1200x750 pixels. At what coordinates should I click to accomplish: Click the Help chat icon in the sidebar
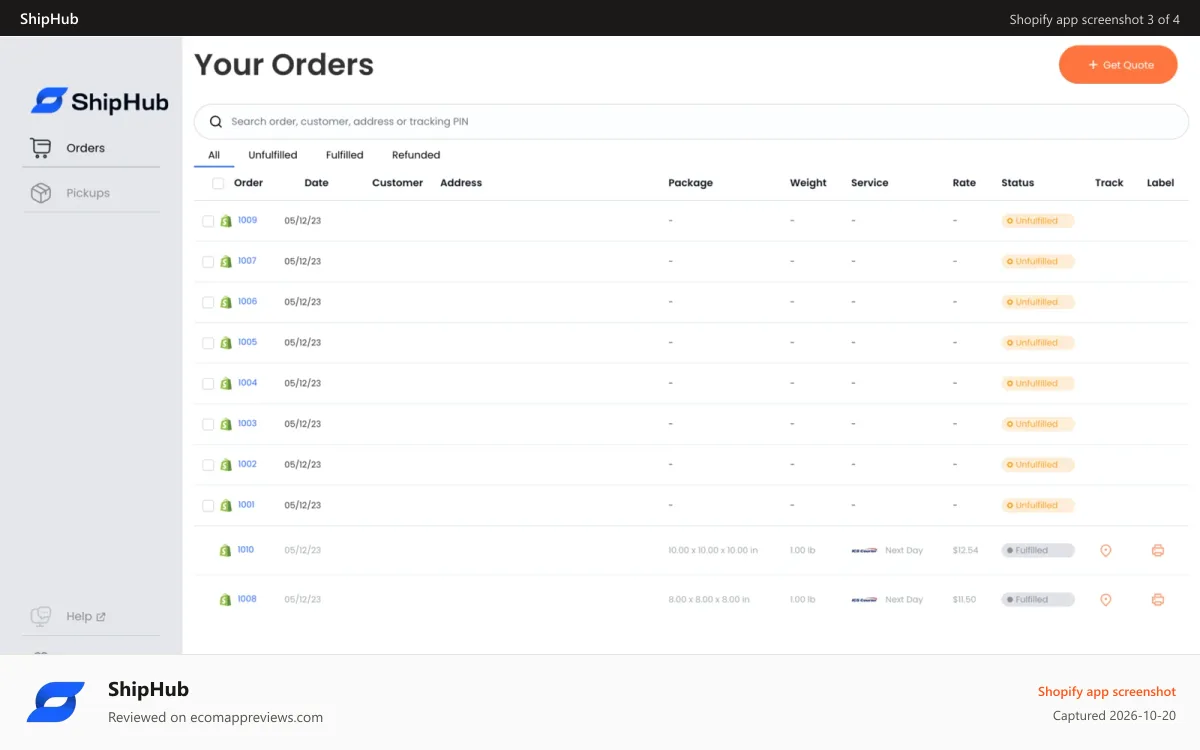pyautogui.click(x=40, y=616)
